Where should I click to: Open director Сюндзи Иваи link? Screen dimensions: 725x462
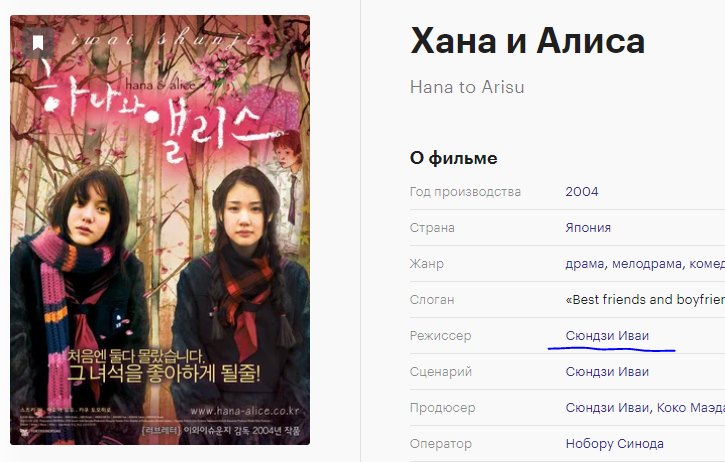pos(607,336)
